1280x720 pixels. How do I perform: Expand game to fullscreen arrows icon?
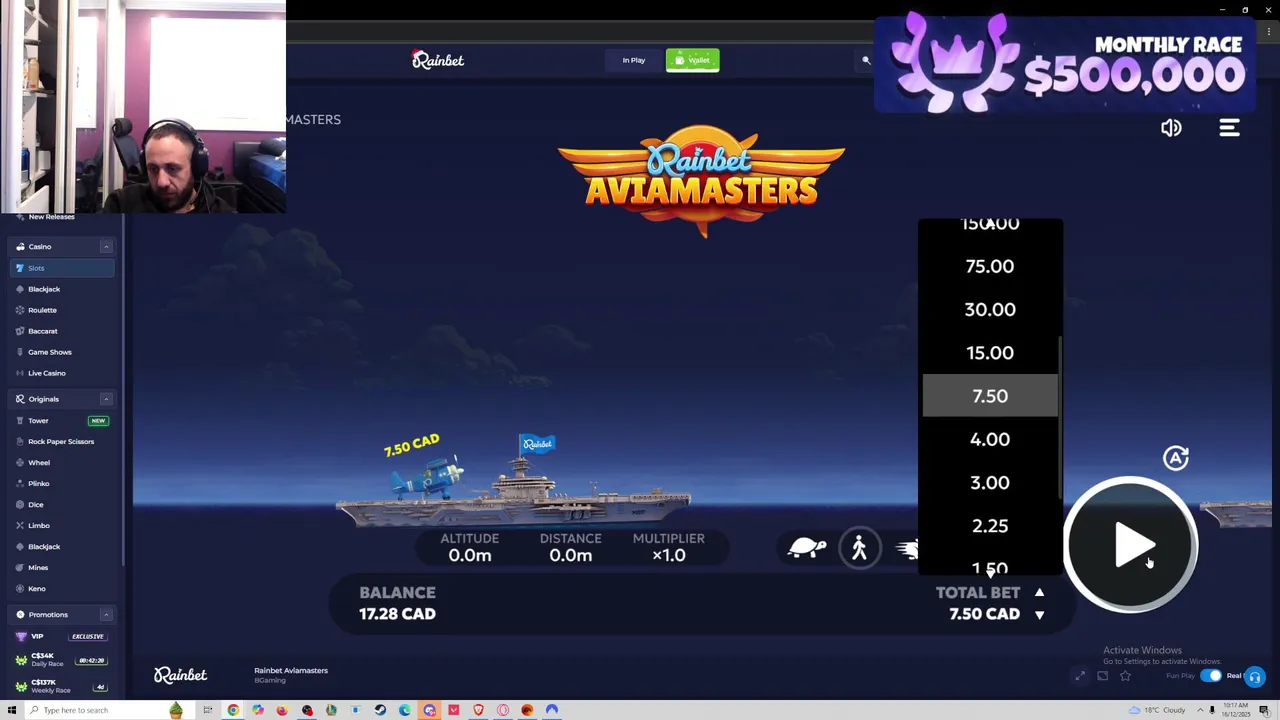coord(1080,677)
